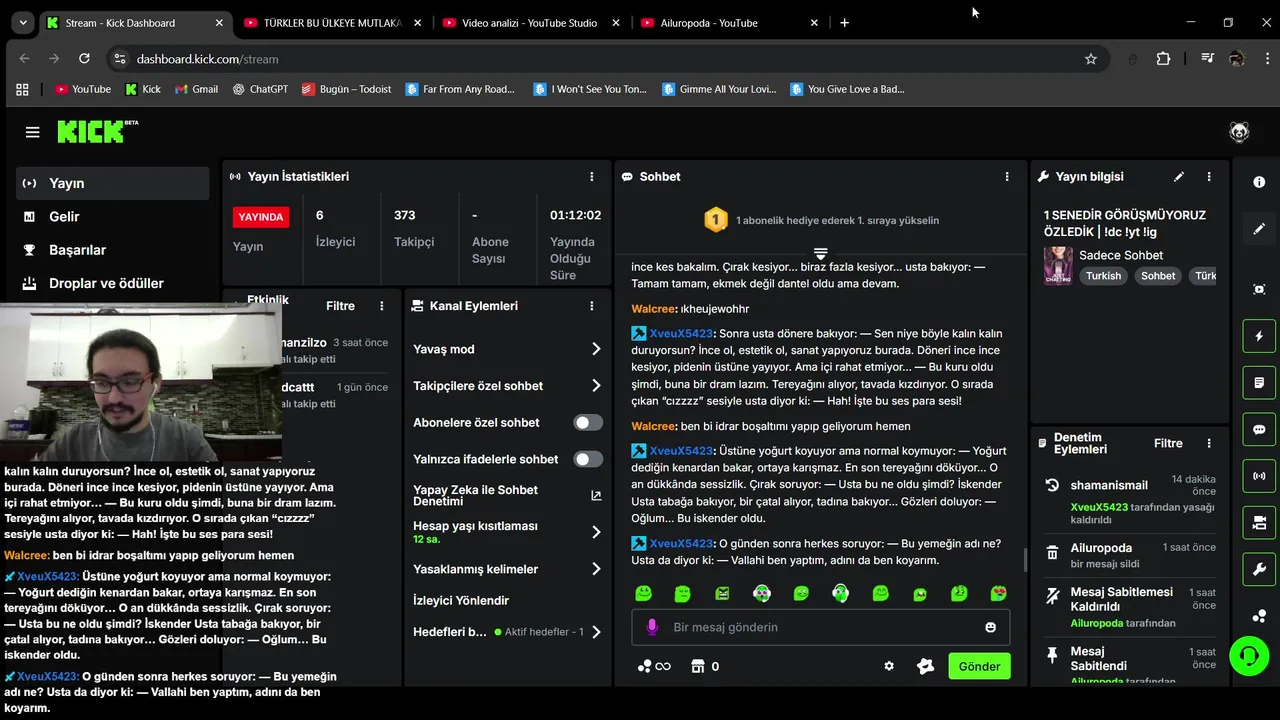Click the purple microphone icon in message box
1280x720 pixels.
(652, 627)
